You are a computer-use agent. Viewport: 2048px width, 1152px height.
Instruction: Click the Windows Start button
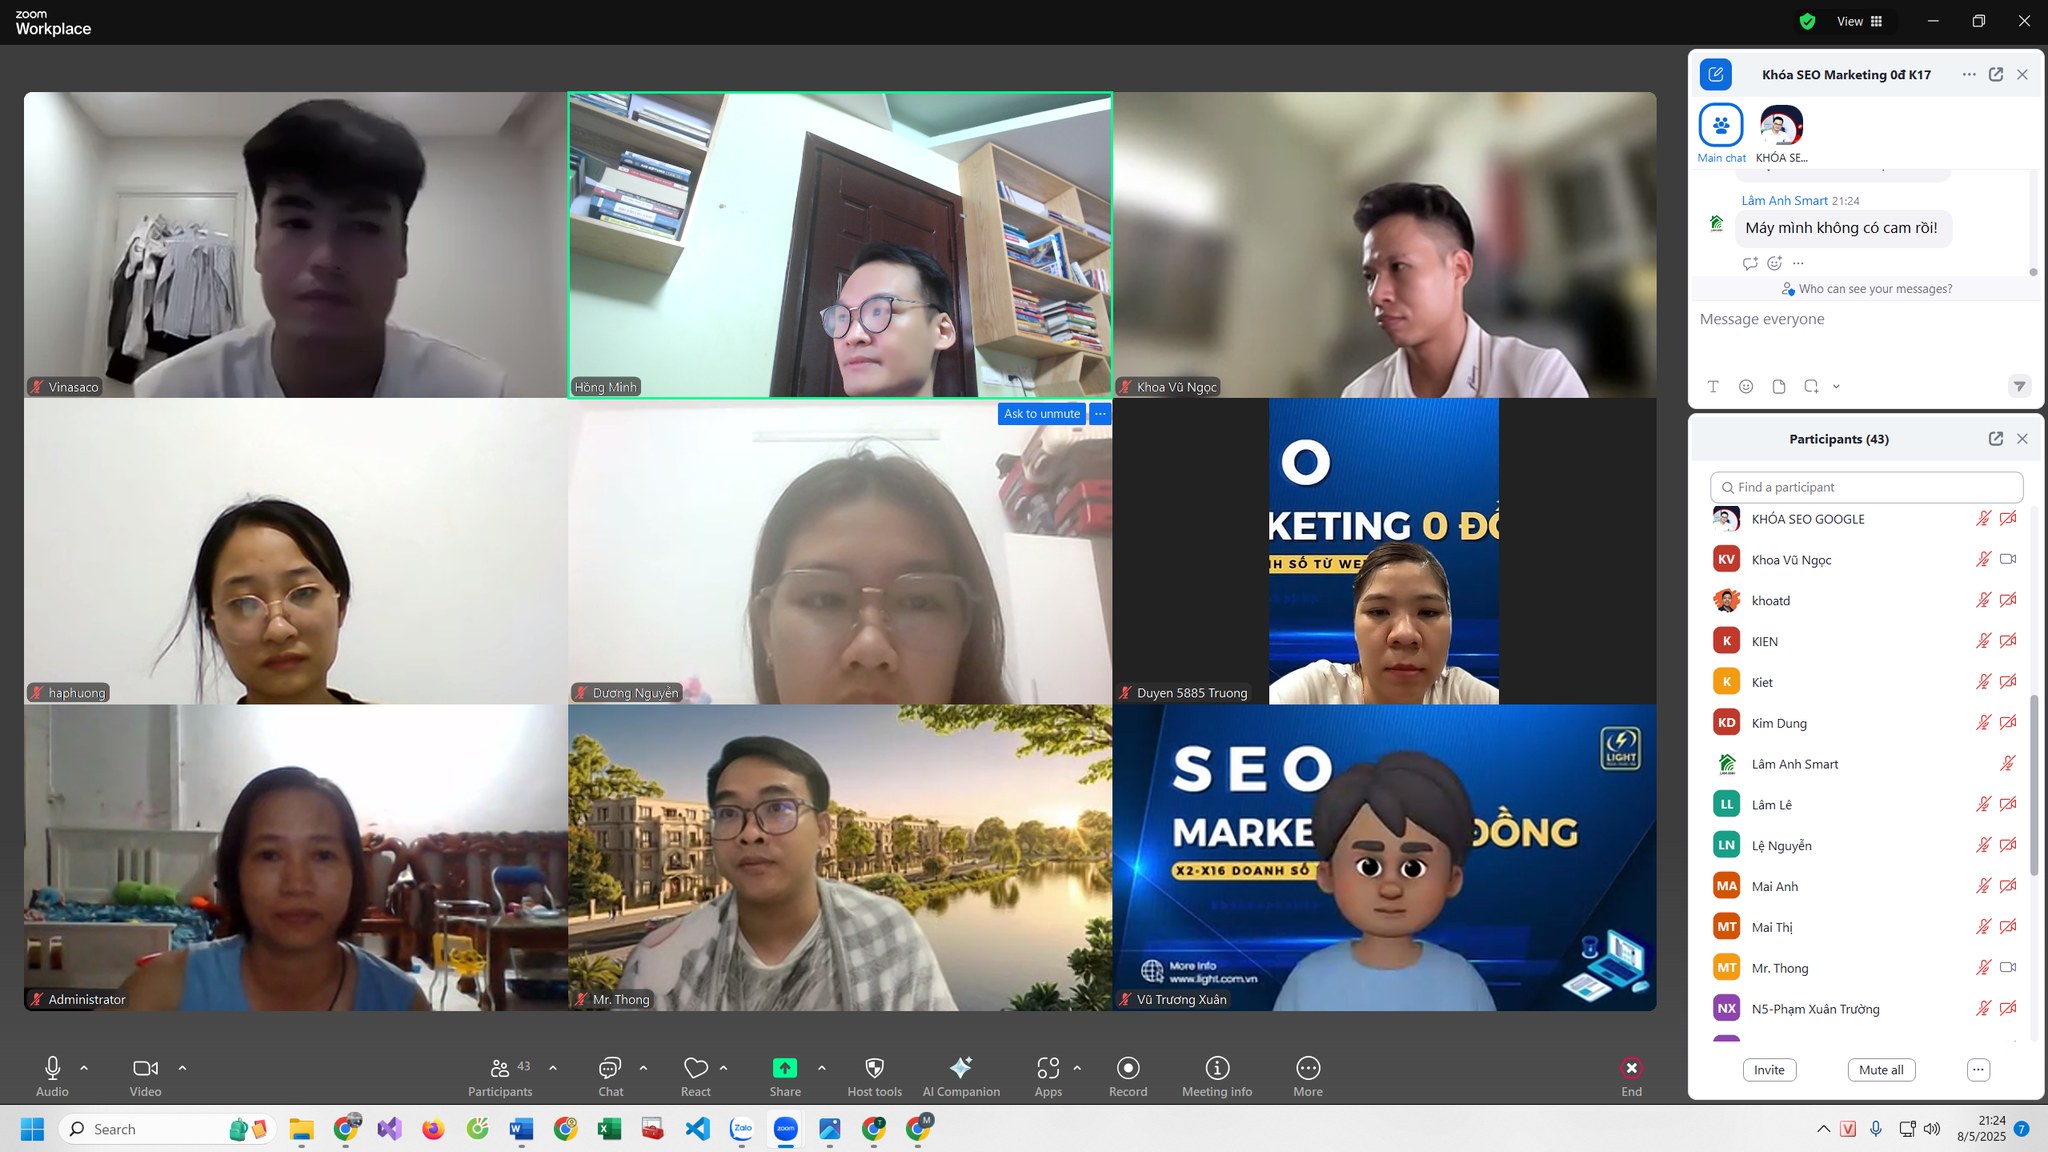[32, 1129]
